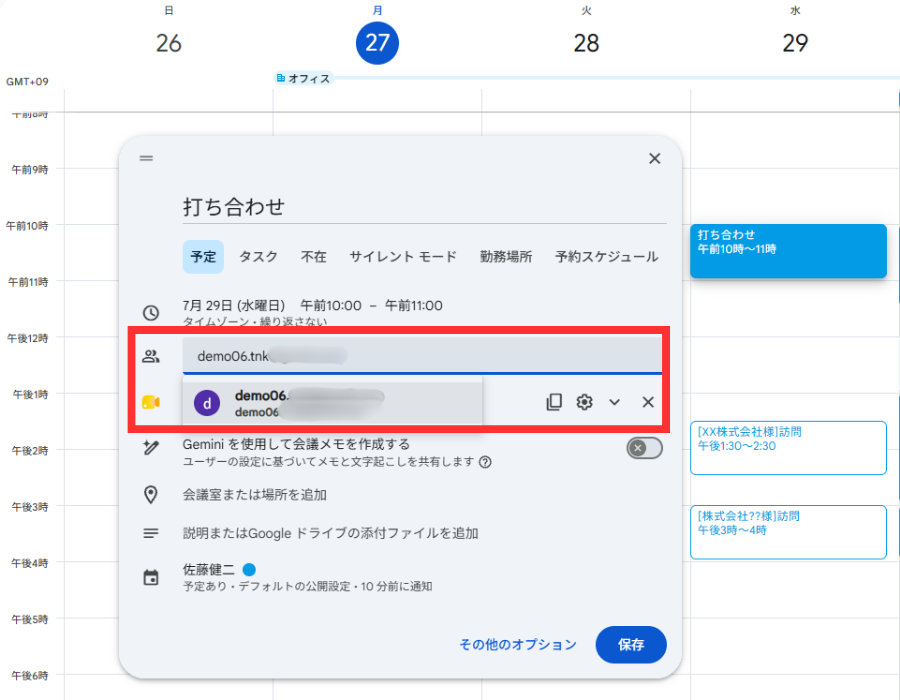Choose the demo06 guest suggestion

332,403
